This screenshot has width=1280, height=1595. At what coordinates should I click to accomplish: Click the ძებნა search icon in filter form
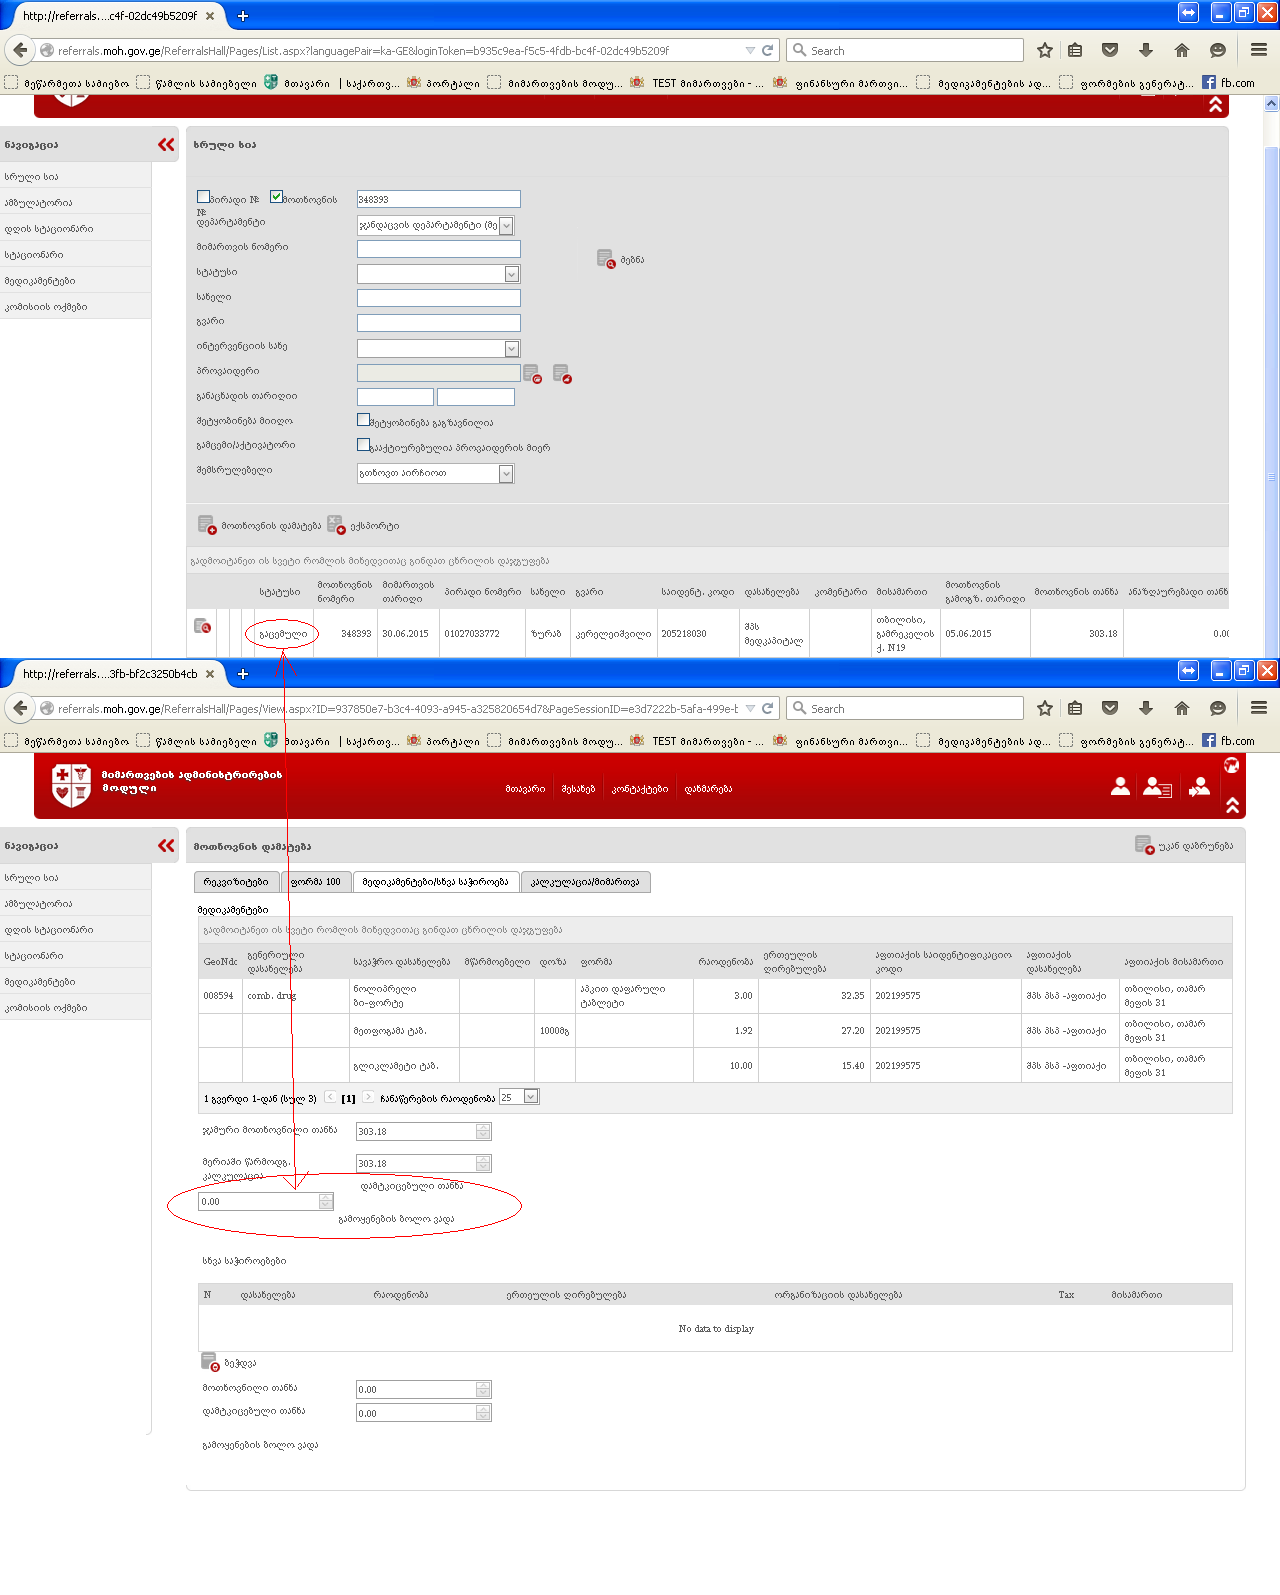[x=606, y=260]
